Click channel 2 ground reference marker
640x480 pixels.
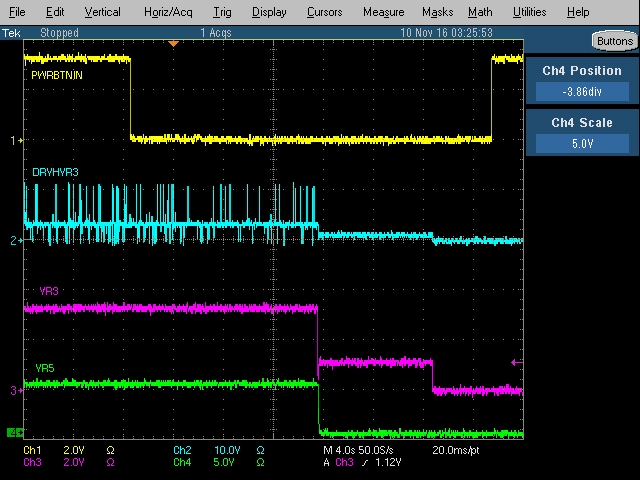(x=13, y=241)
